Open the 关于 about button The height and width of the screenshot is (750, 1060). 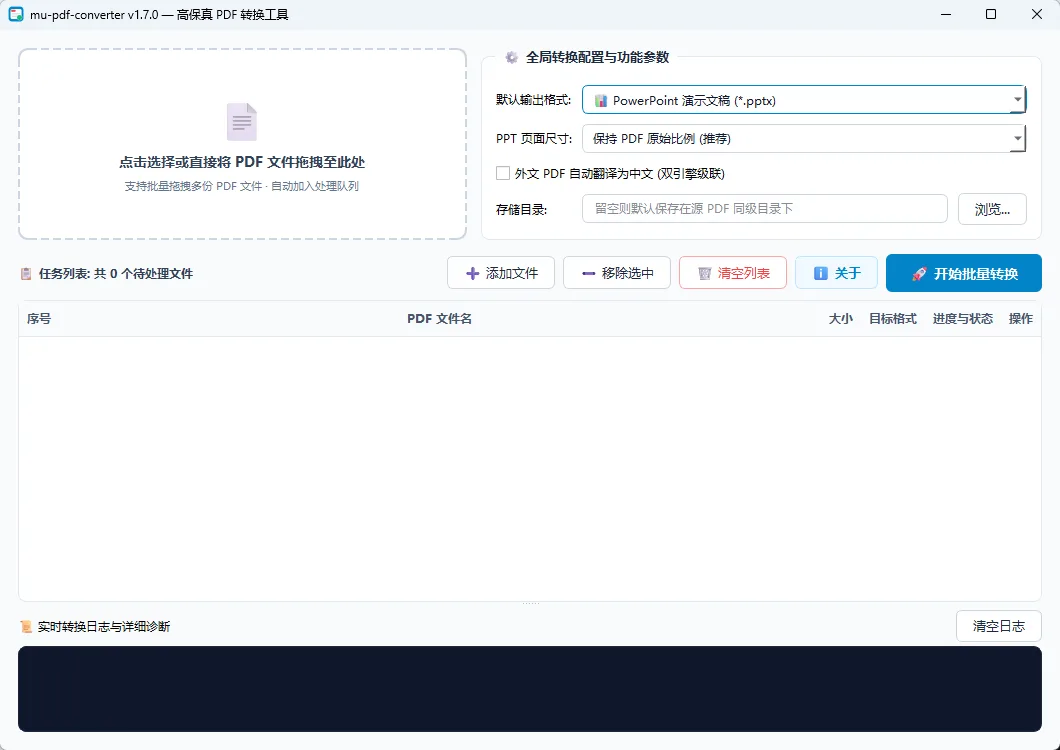point(836,273)
